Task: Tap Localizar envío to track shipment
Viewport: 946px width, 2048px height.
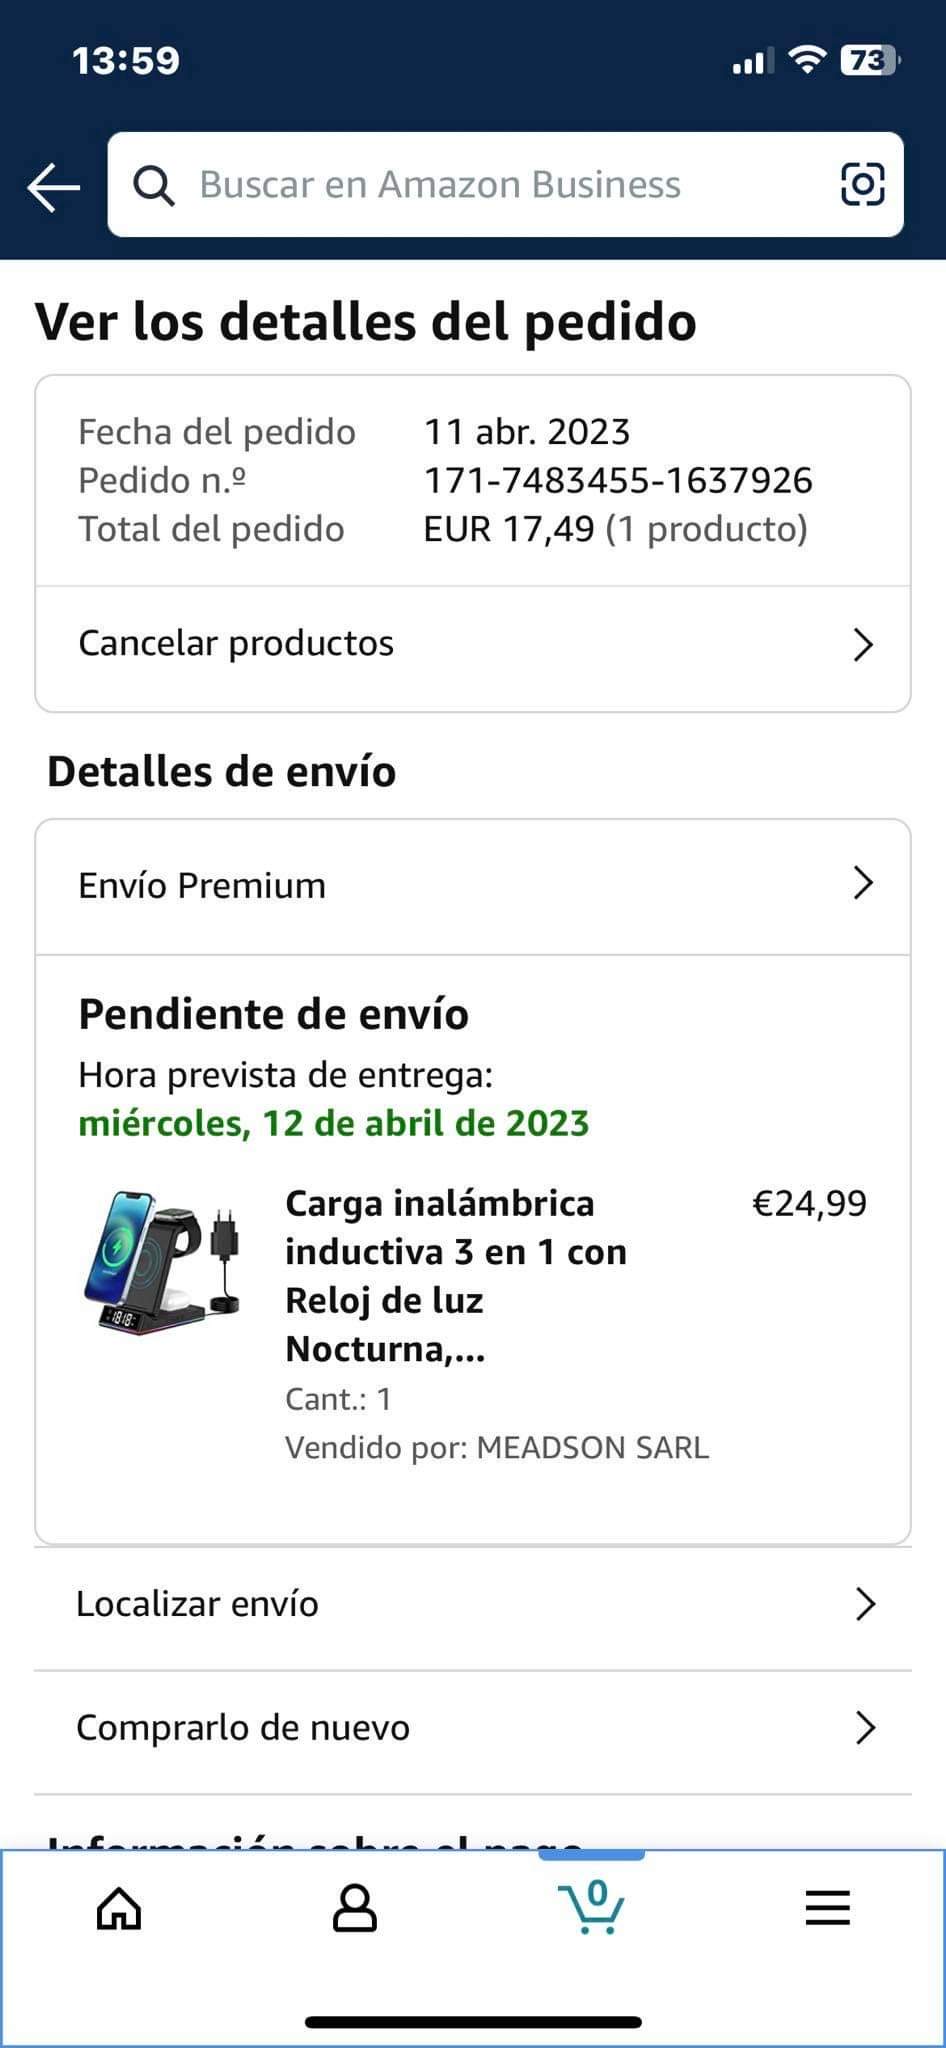Action: pos(198,1604)
